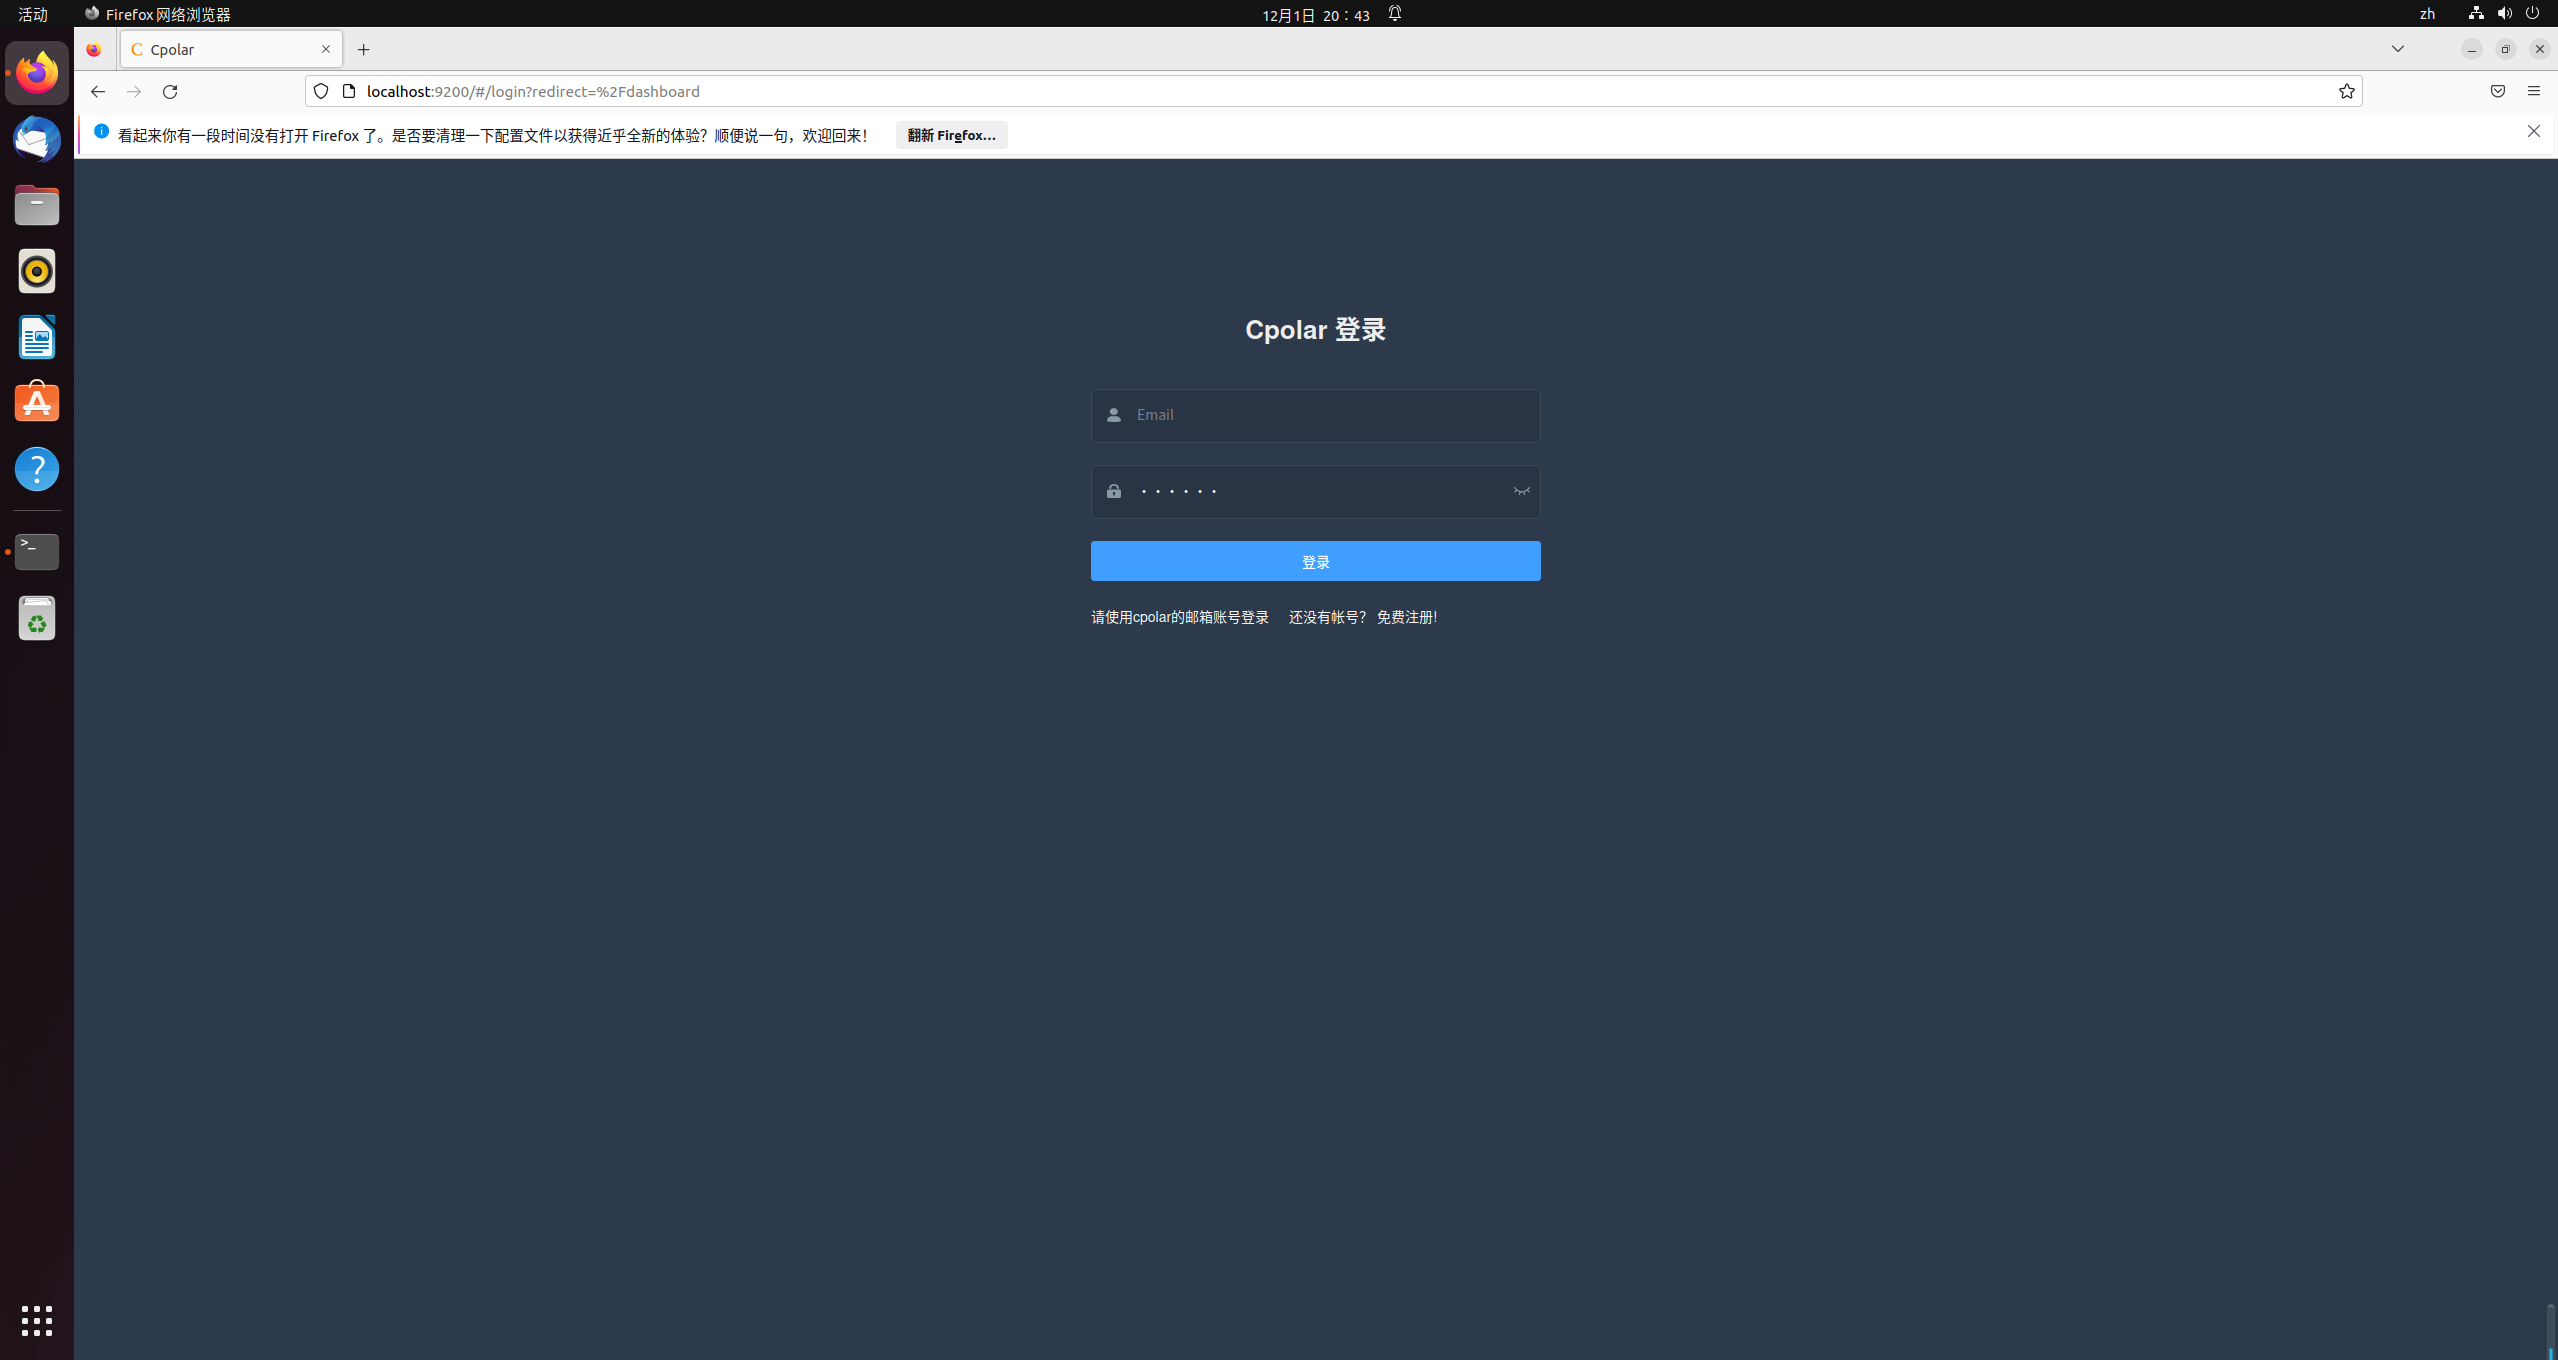The height and width of the screenshot is (1360, 2558).
Task: Open Terminal from the dock
Action: 37,551
